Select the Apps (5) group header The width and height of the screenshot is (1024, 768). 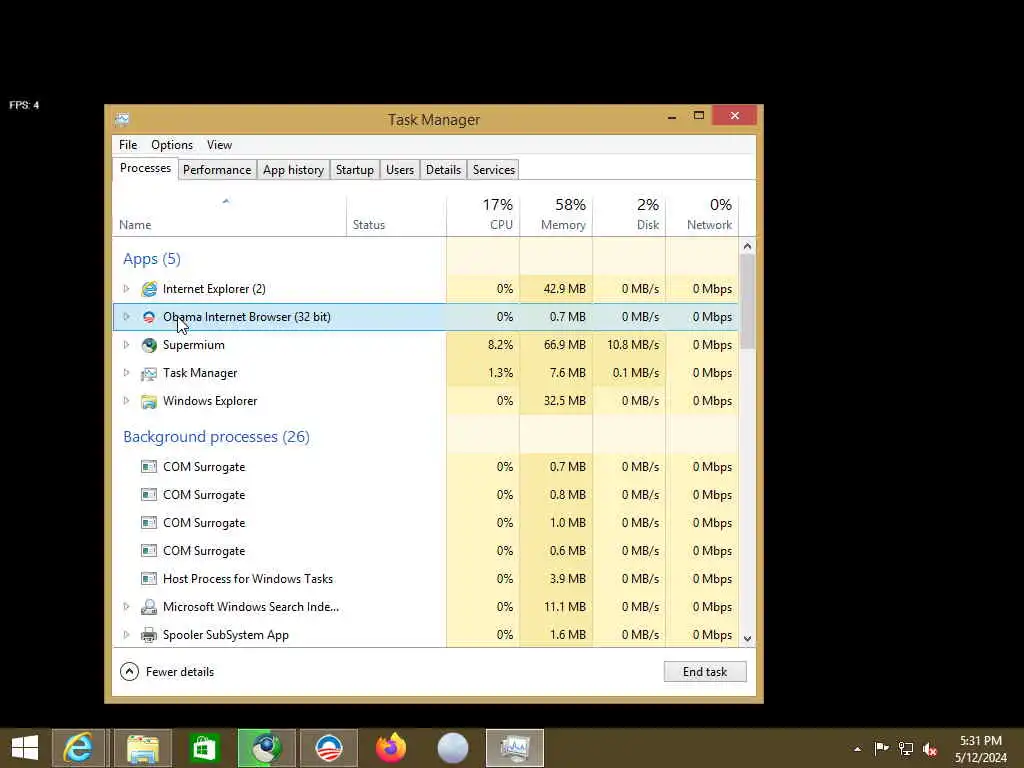[x=152, y=259]
